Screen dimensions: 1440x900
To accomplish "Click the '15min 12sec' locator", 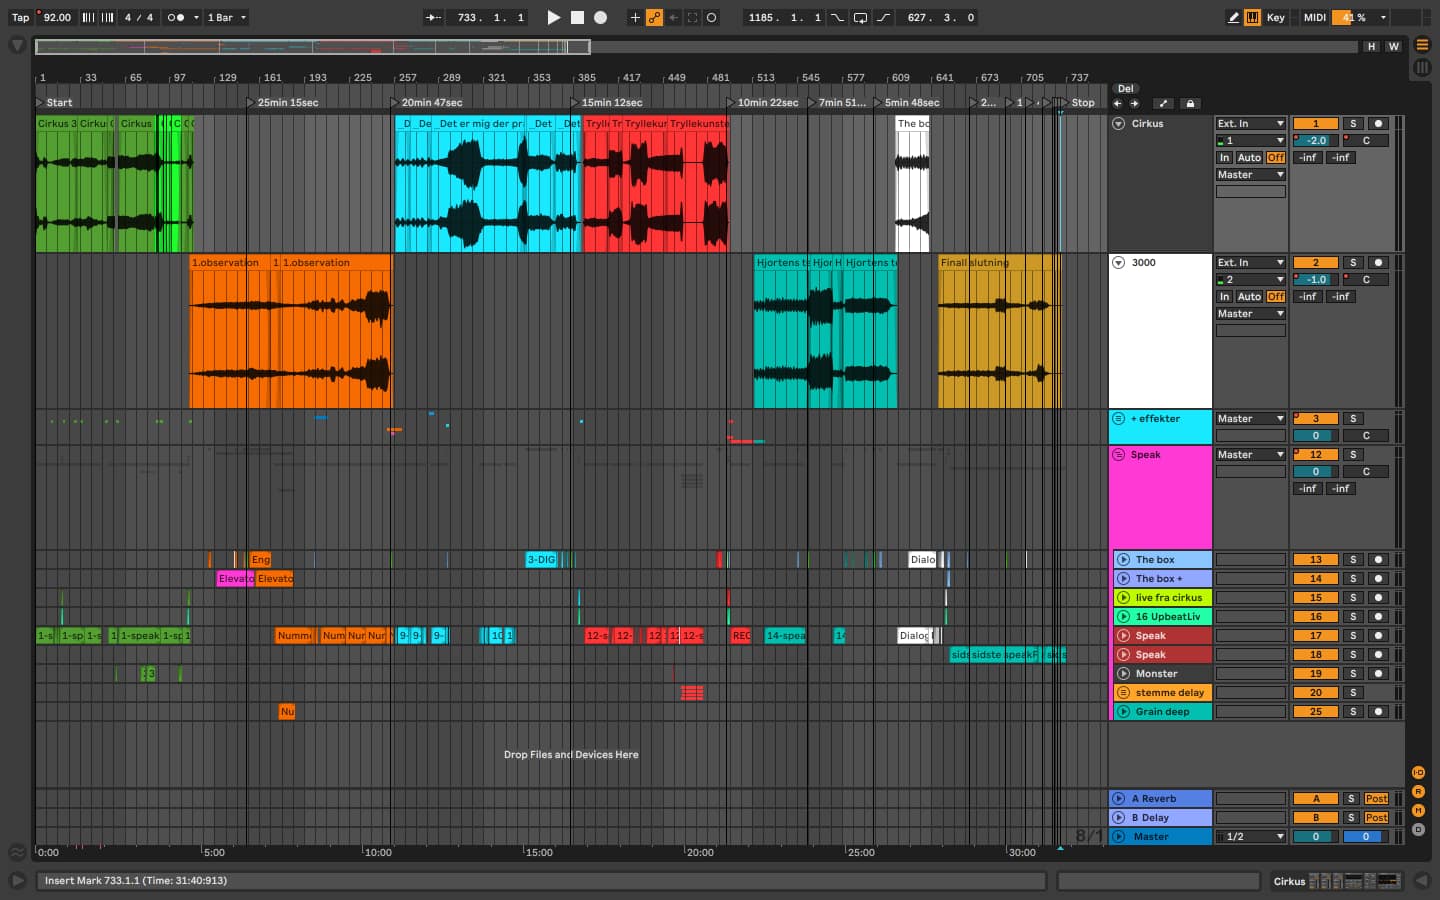I will click(606, 102).
